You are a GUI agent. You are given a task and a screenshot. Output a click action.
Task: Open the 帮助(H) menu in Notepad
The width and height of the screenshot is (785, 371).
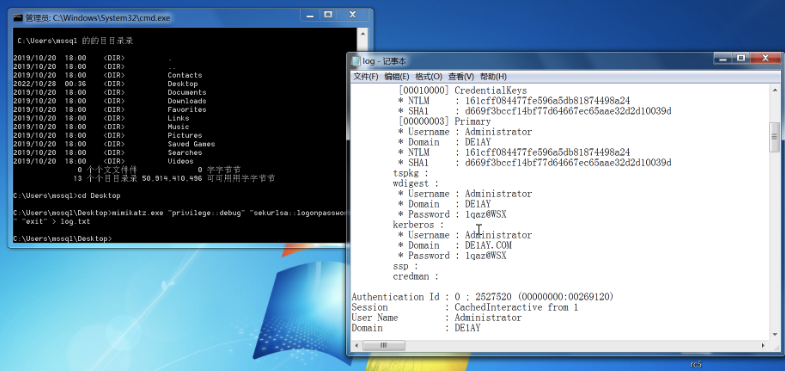(x=494, y=77)
